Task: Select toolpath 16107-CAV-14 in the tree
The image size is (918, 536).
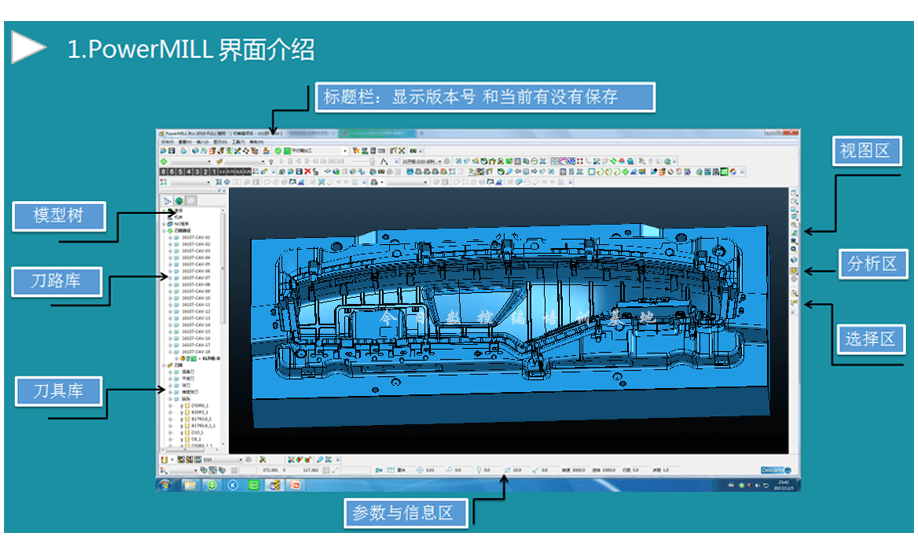Action: 196,325
